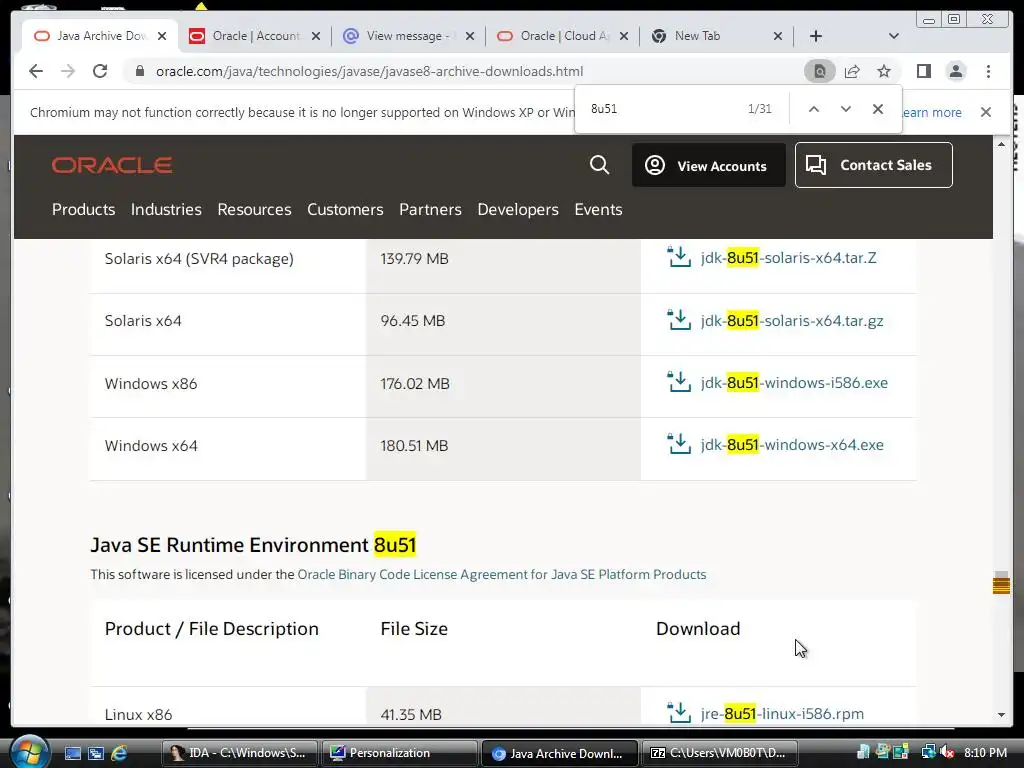Open the Developers menu
The image size is (1024, 768).
tap(518, 210)
